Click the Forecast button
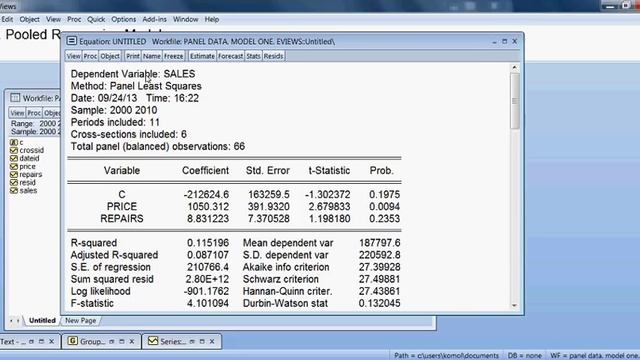The width and height of the screenshot is (640, 360). point(230,56)
